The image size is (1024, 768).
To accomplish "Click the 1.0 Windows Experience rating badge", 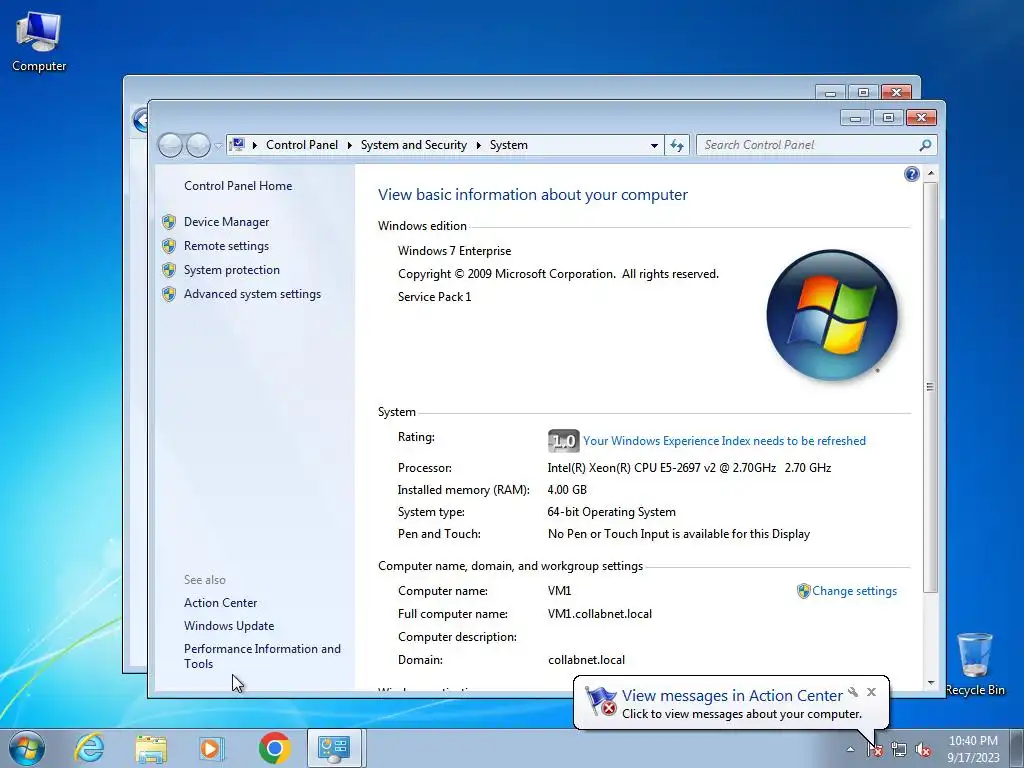I will click(x=563, y=441).
